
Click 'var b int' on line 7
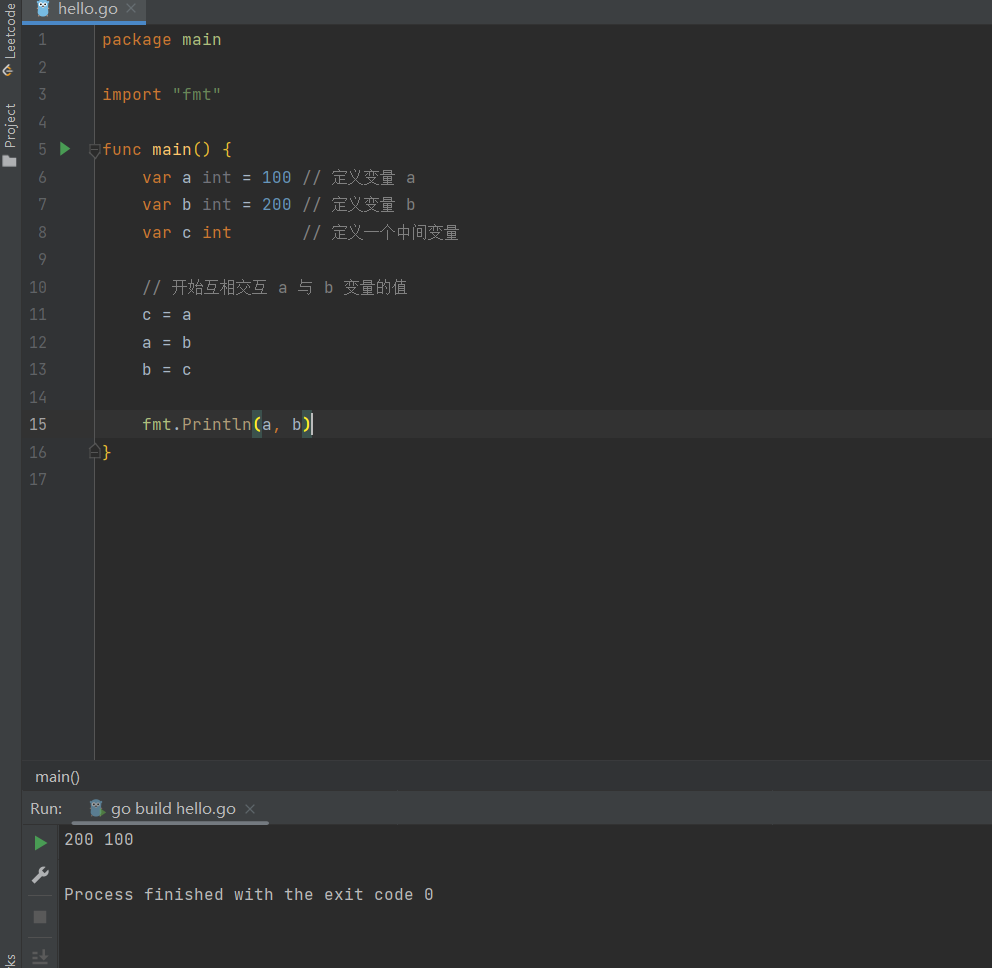[187, 205]
